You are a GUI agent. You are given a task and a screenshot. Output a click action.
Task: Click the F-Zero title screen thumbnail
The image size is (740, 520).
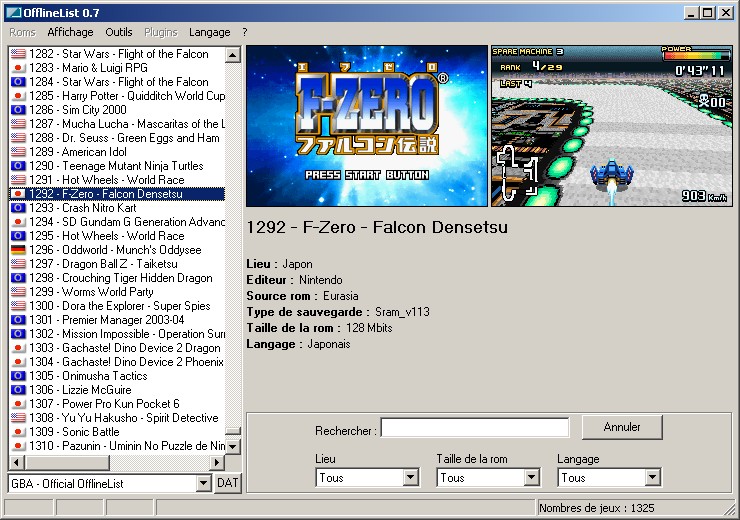366,125
